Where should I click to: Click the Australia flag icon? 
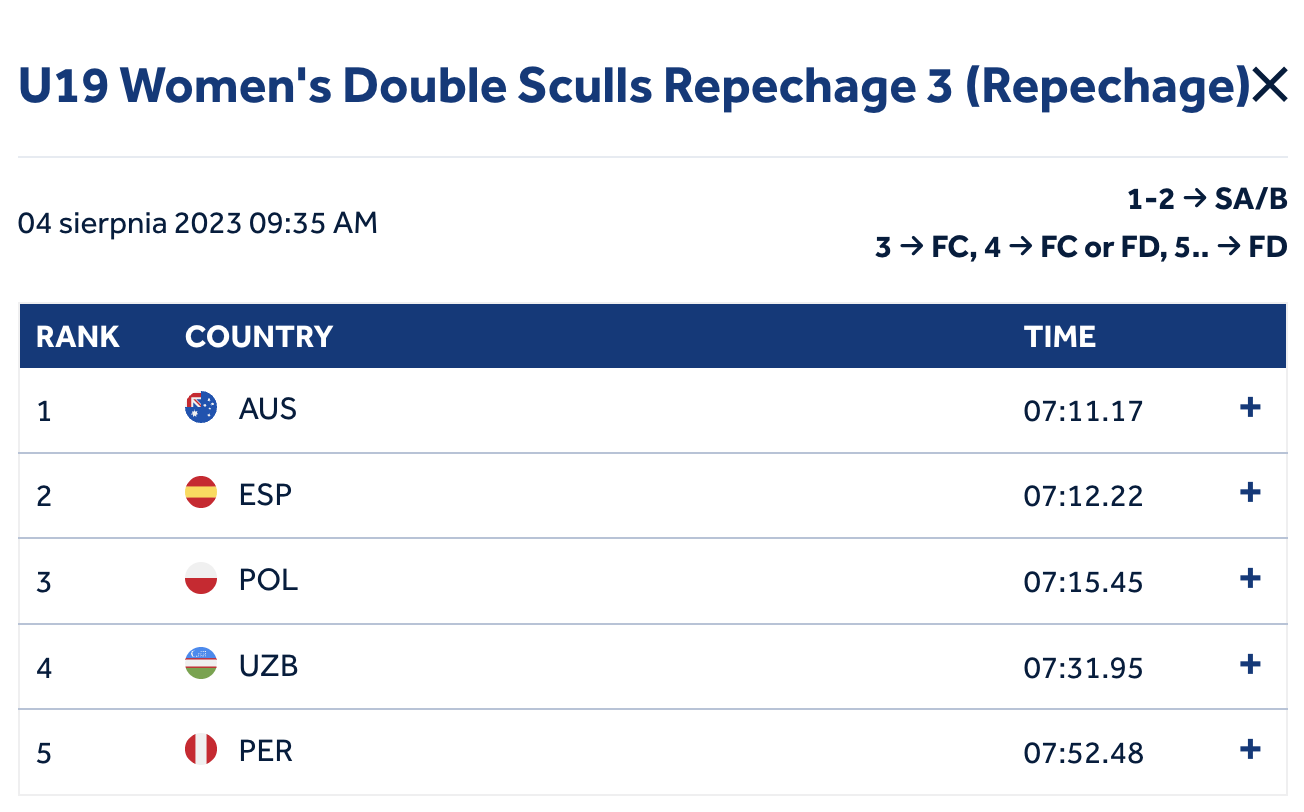201,408
